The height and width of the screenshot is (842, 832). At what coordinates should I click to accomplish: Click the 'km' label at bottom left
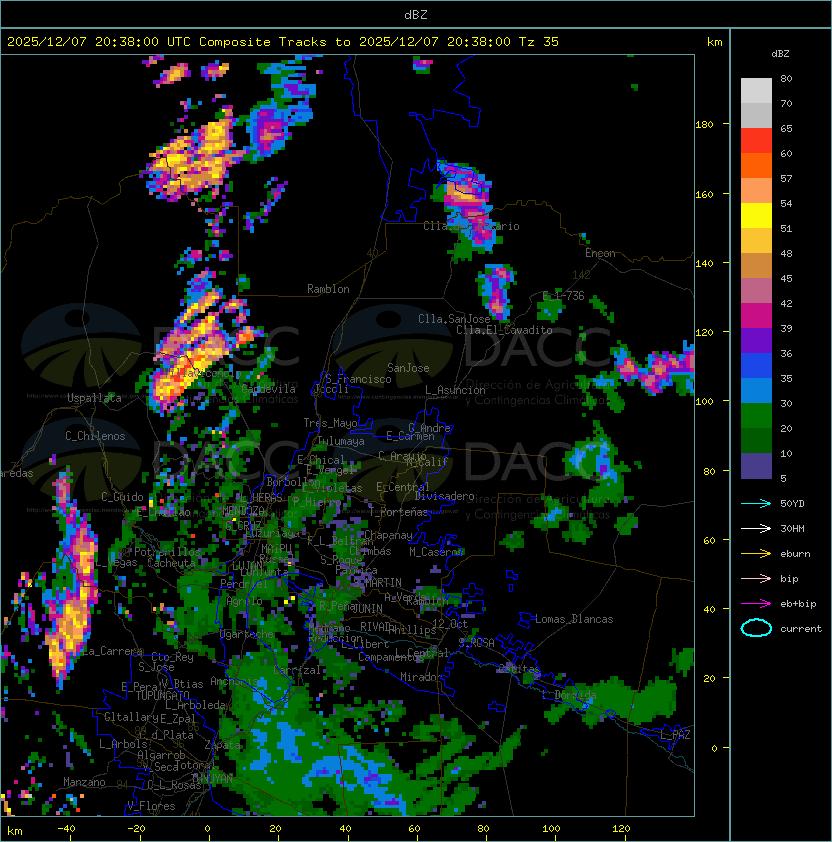(15, 831)
